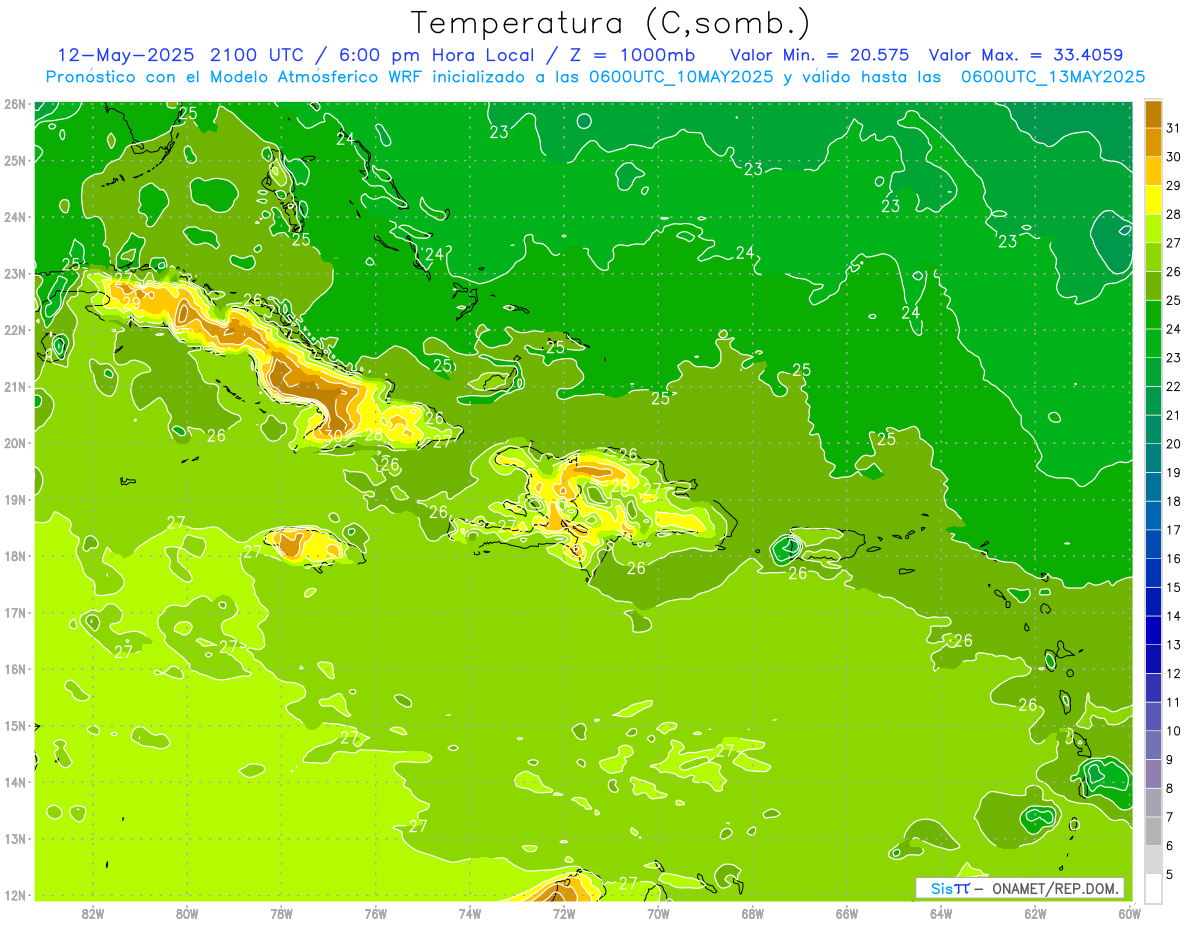Select the 17N latitude axis label

coord(14,612)
